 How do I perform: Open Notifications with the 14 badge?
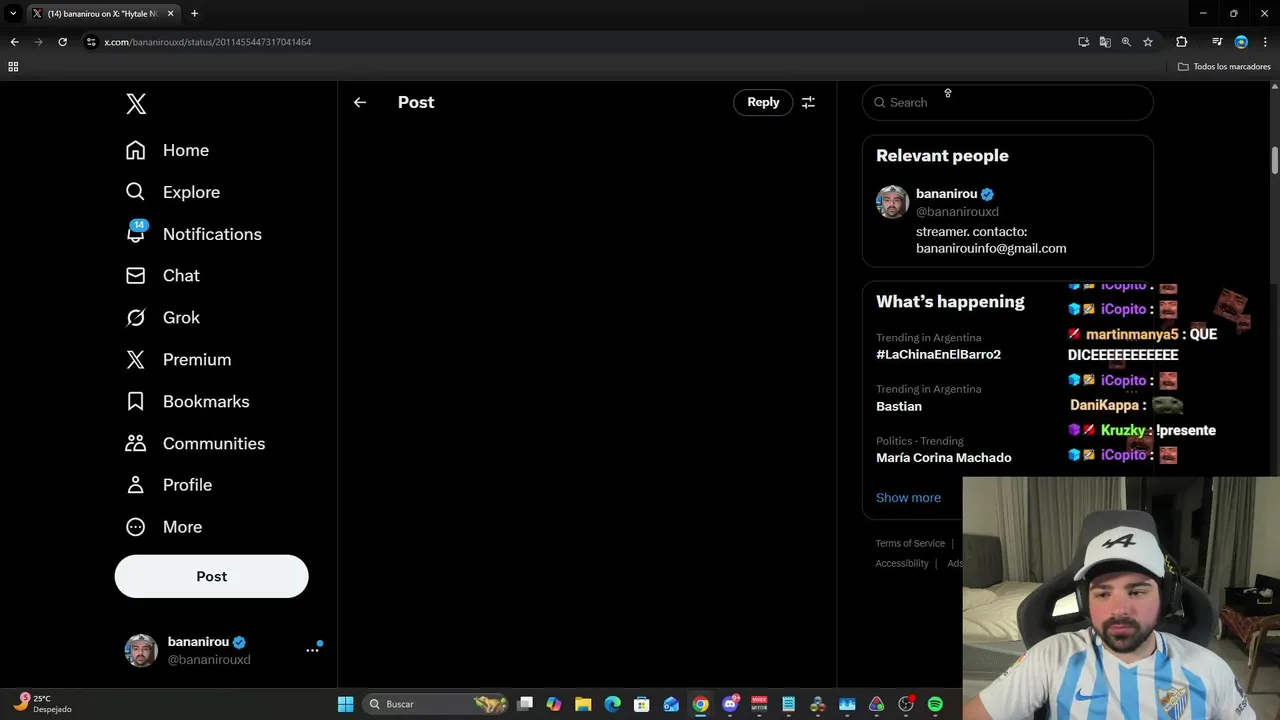(x=193, y=234)
